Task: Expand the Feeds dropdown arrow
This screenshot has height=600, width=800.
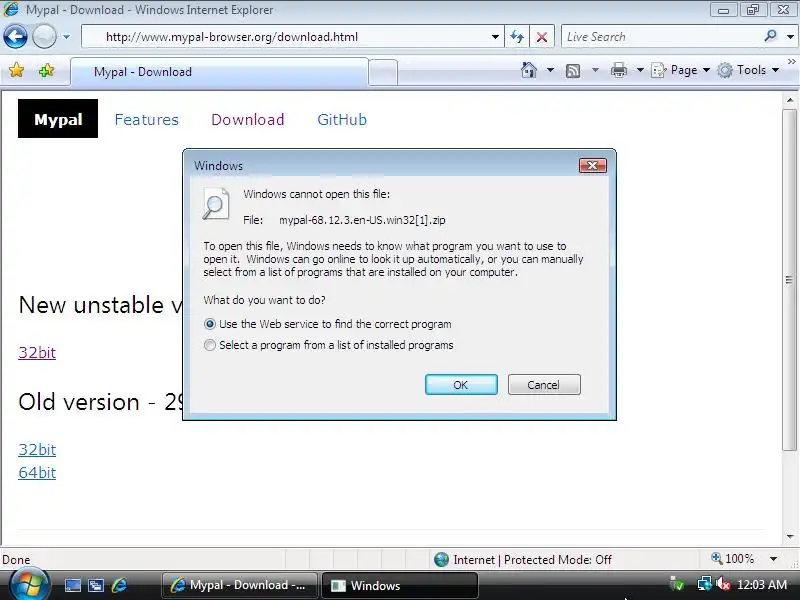Action: point(595,70)
